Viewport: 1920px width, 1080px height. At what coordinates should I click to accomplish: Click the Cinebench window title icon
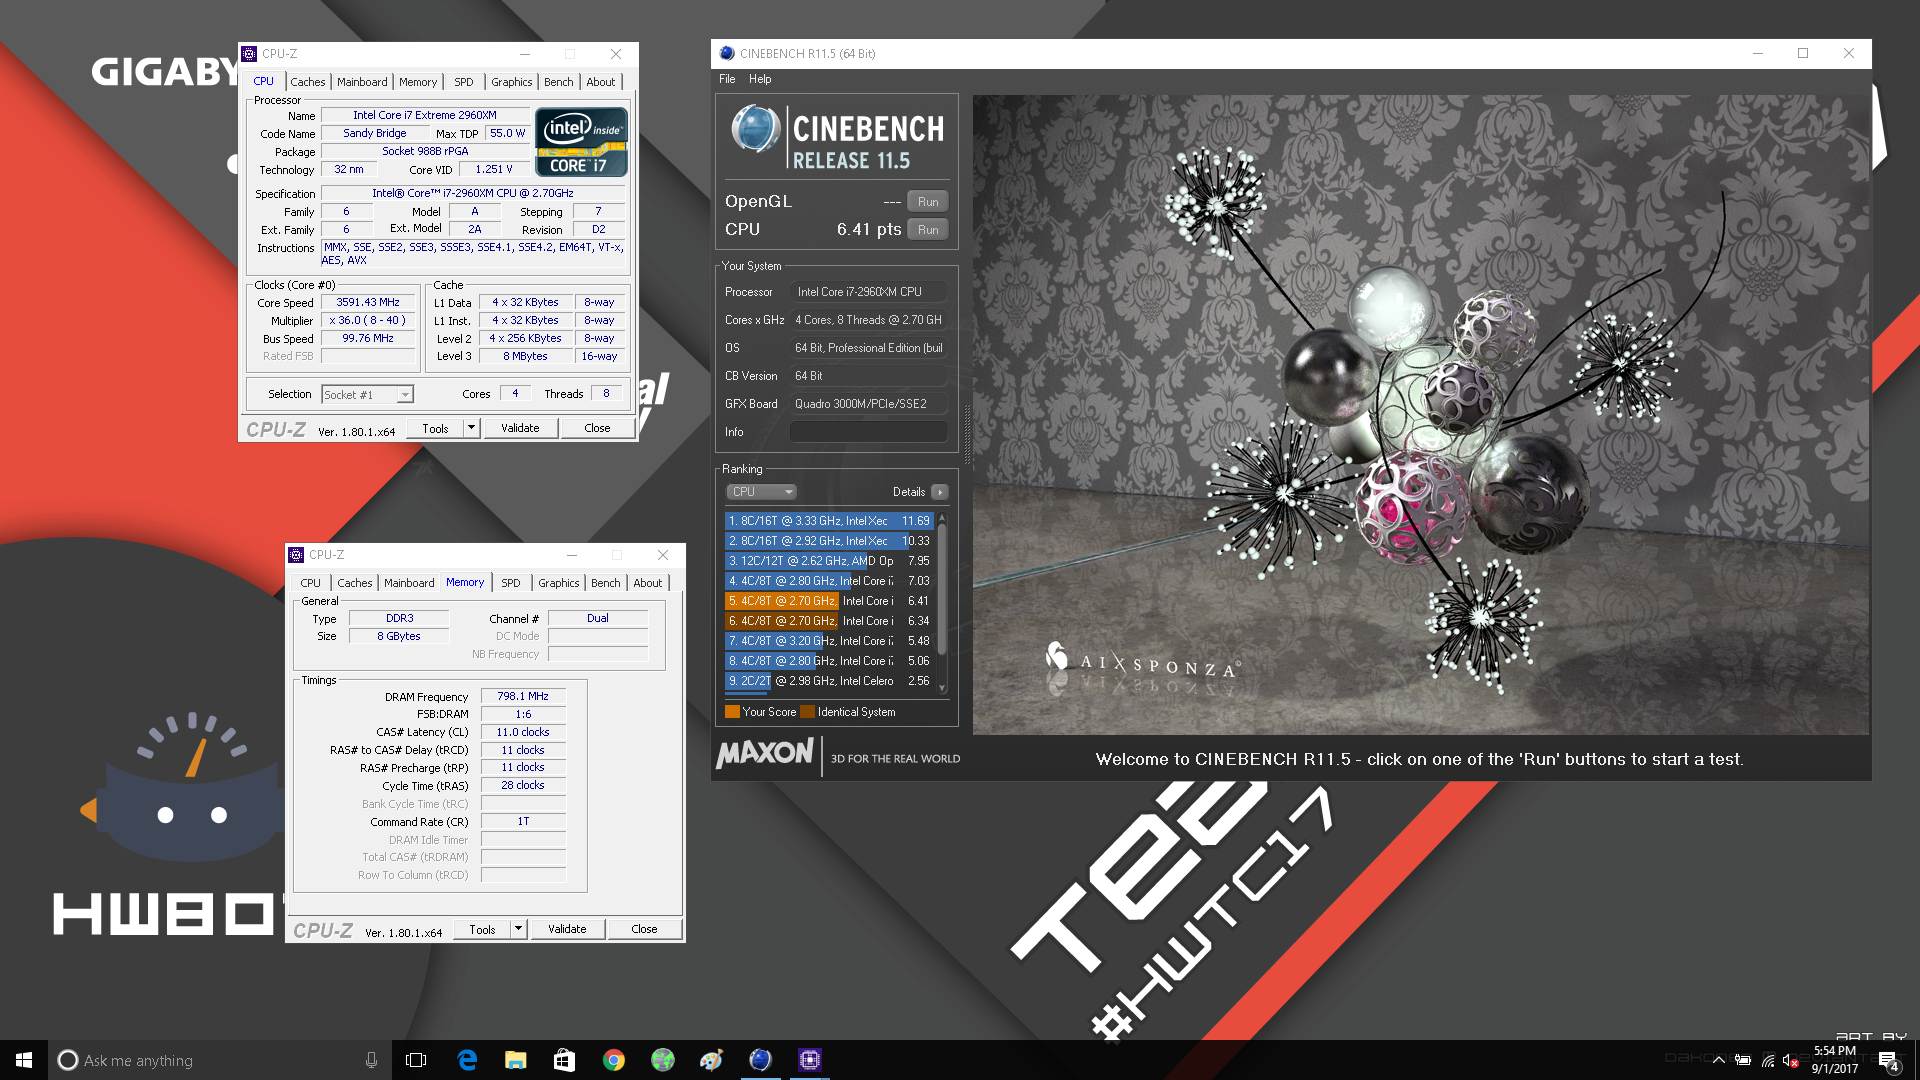pyautogui.click(x=727, y=53)
